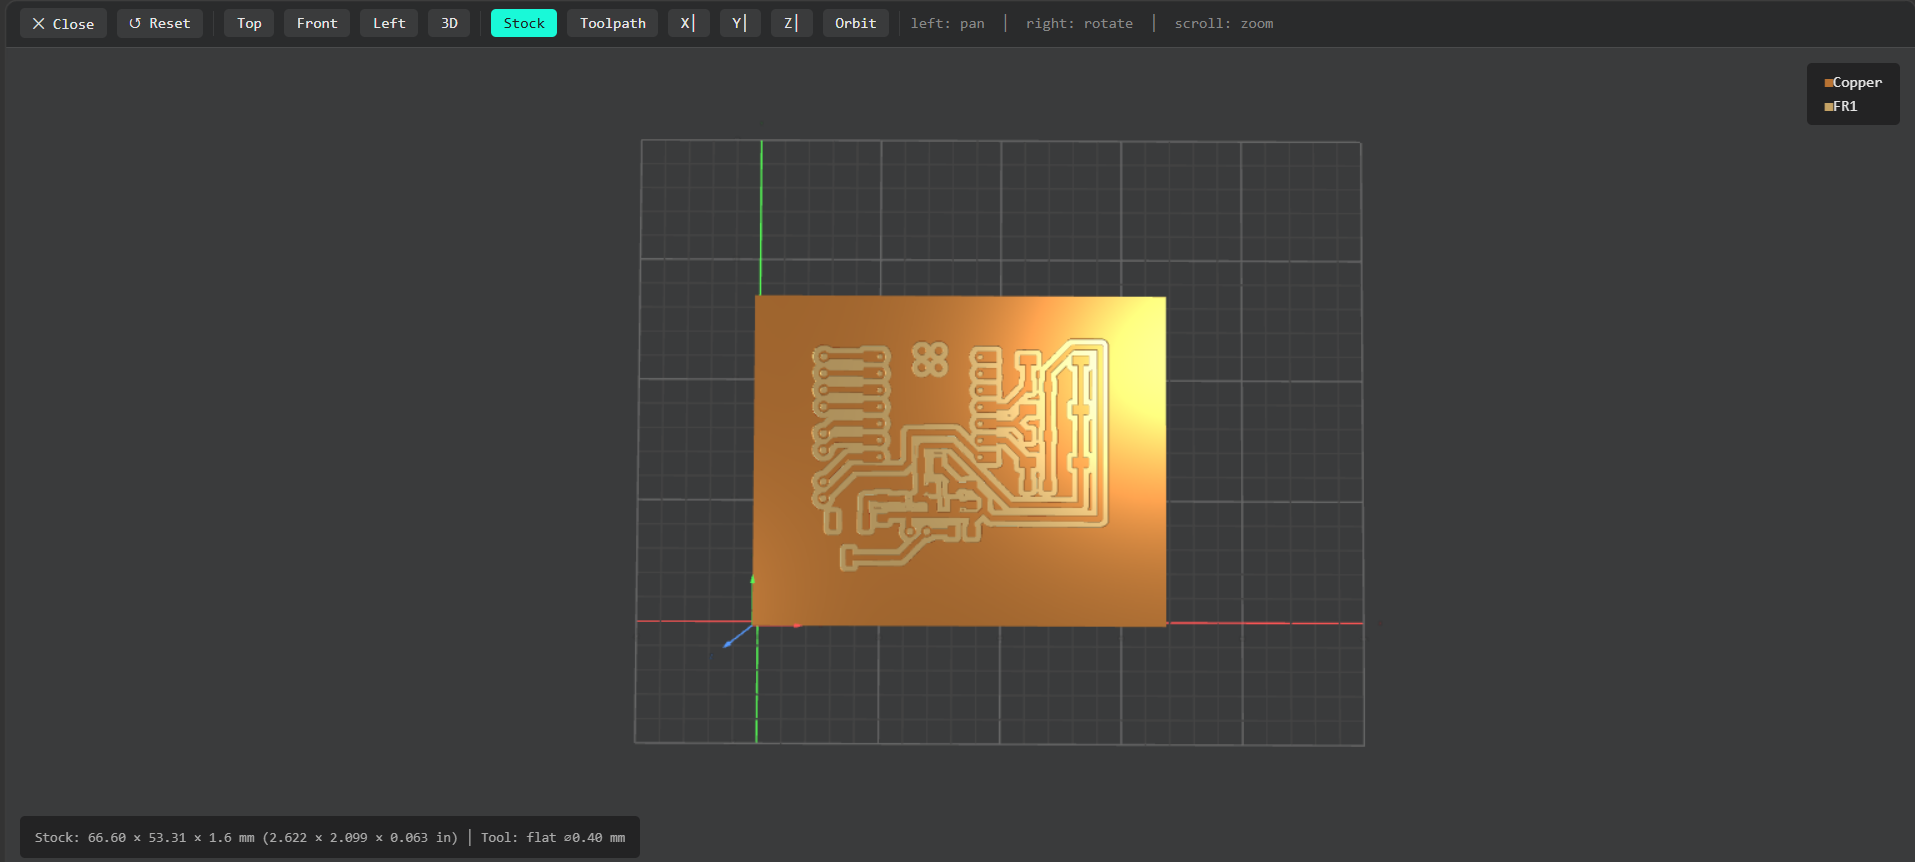Click the 'scroll: zoom' hint text
This screenshot has width=1915, height=862.
1224,23
